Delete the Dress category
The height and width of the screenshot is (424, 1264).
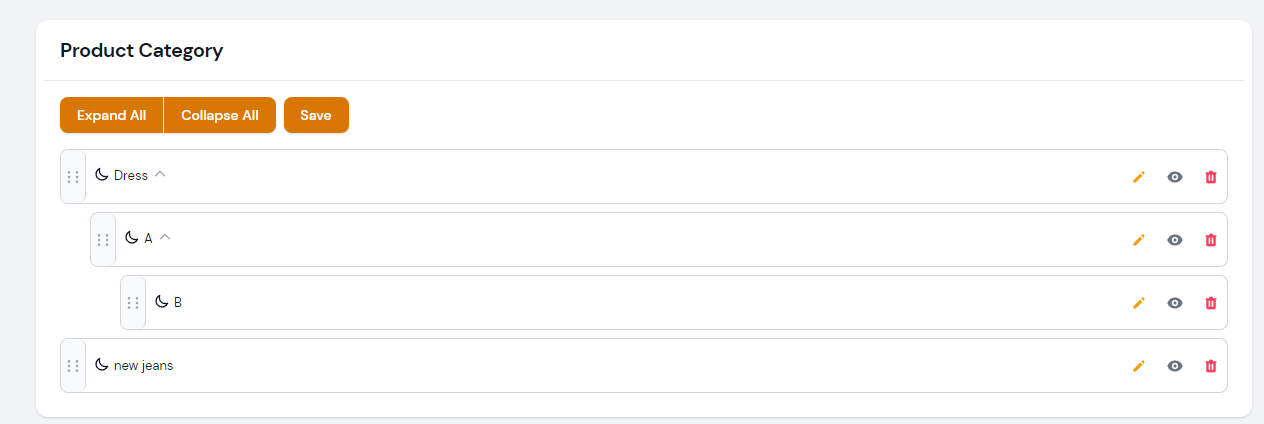(1211, 177)
